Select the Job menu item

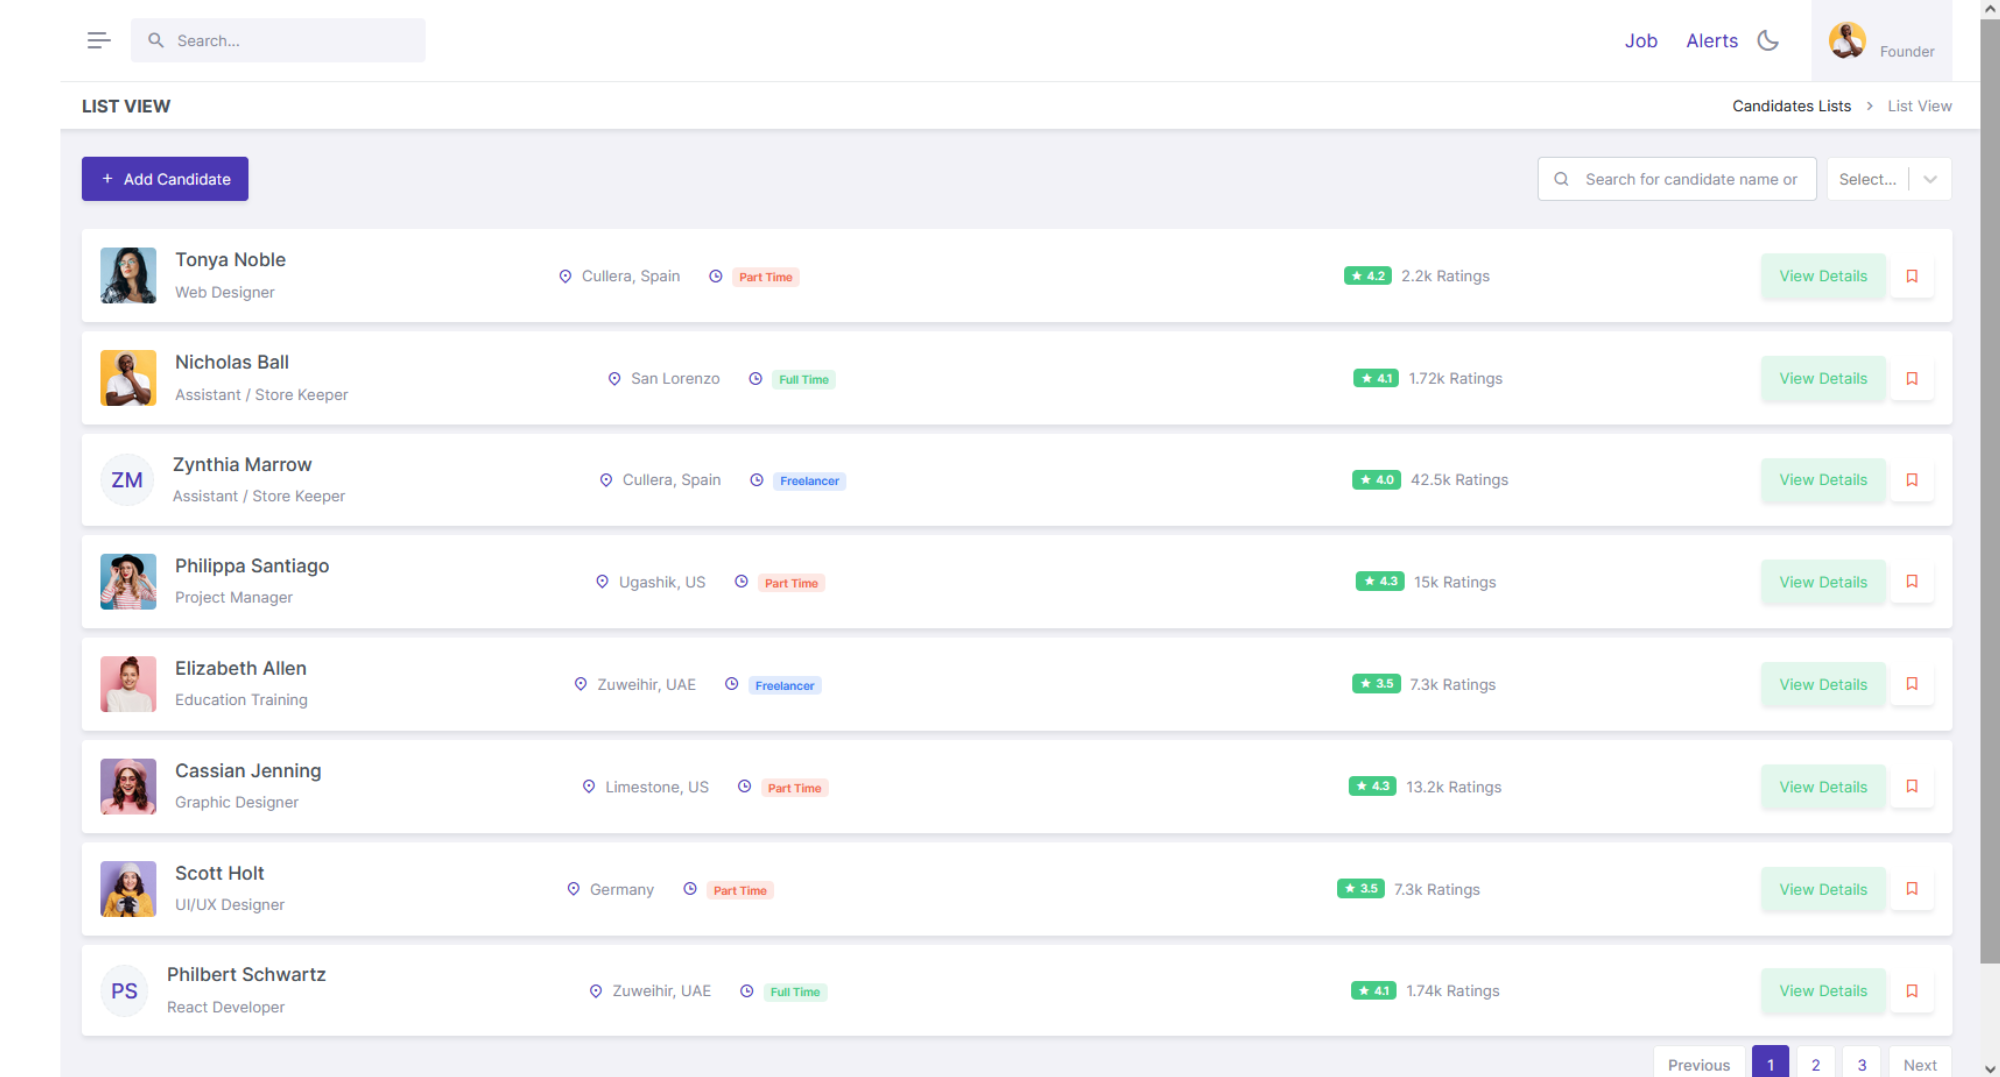tap(1641, 40)
